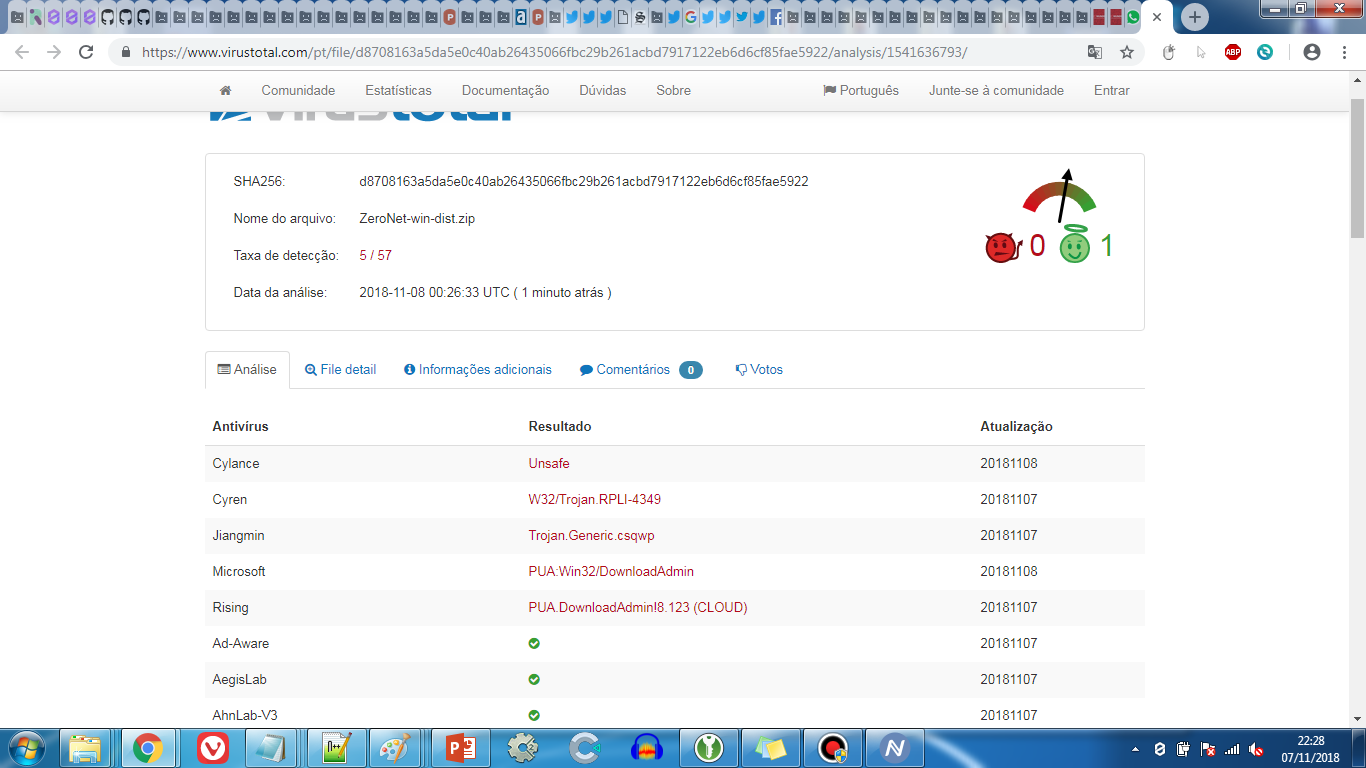Show hidden system tray icons
The width and height of the screenshot is (1366, 768).
pos(1135,749)
